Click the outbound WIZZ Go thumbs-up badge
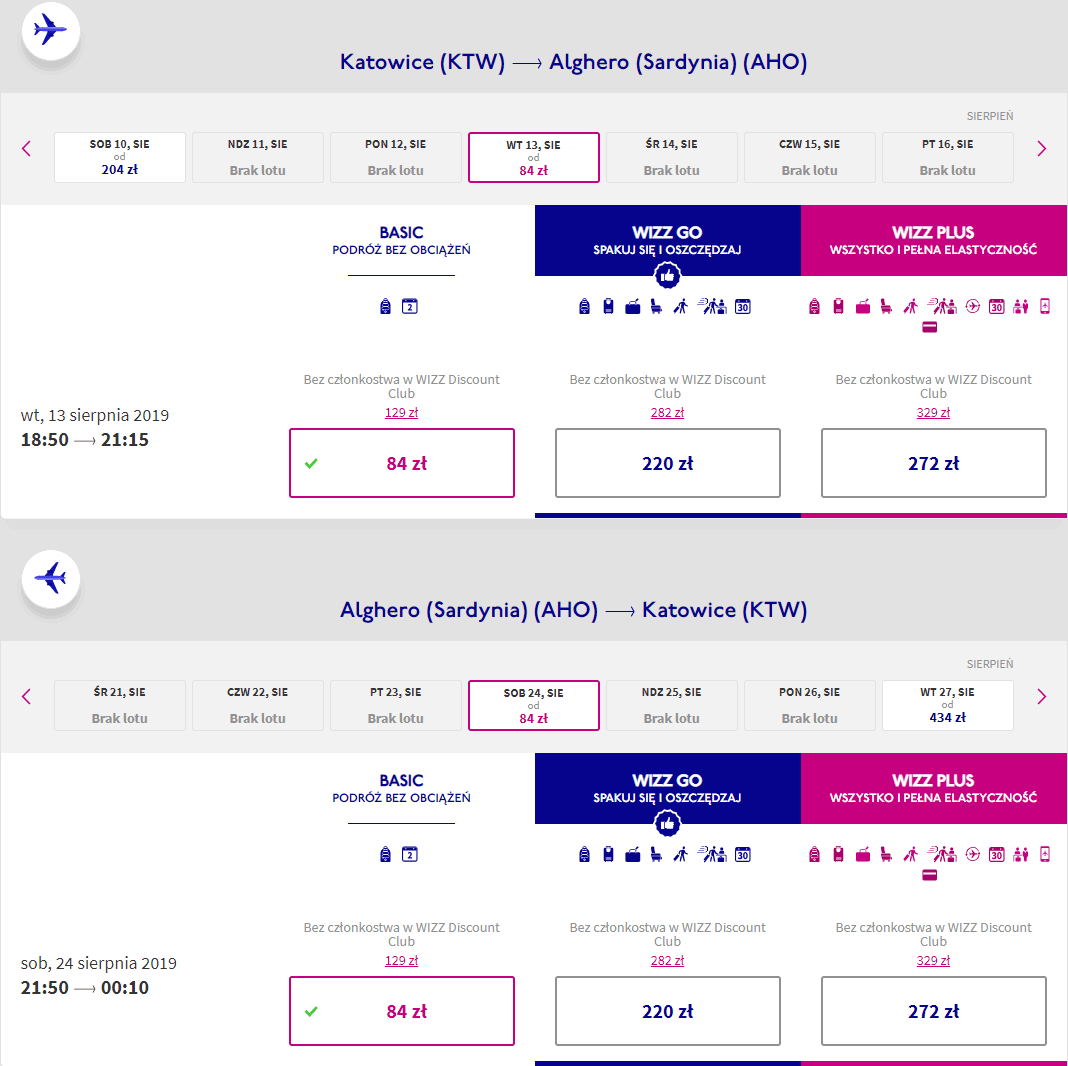This screenshot has height=1066, width=1068. click(667, 276)
